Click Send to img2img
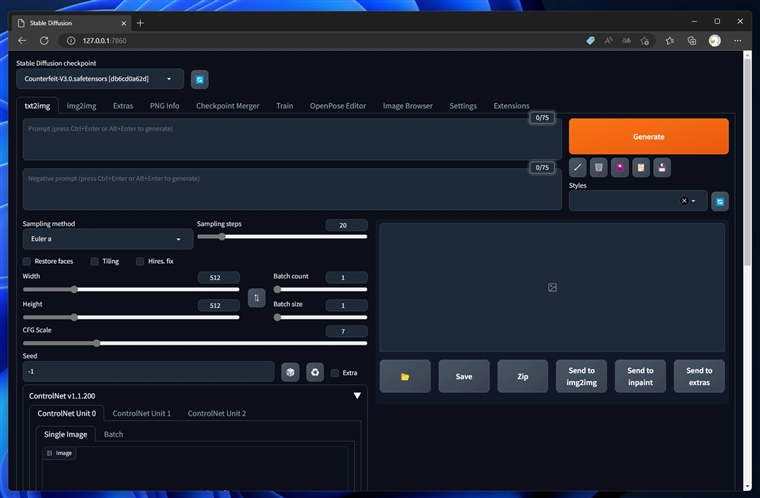The height and width of the screenshot is (498, 760). [582, 376]
